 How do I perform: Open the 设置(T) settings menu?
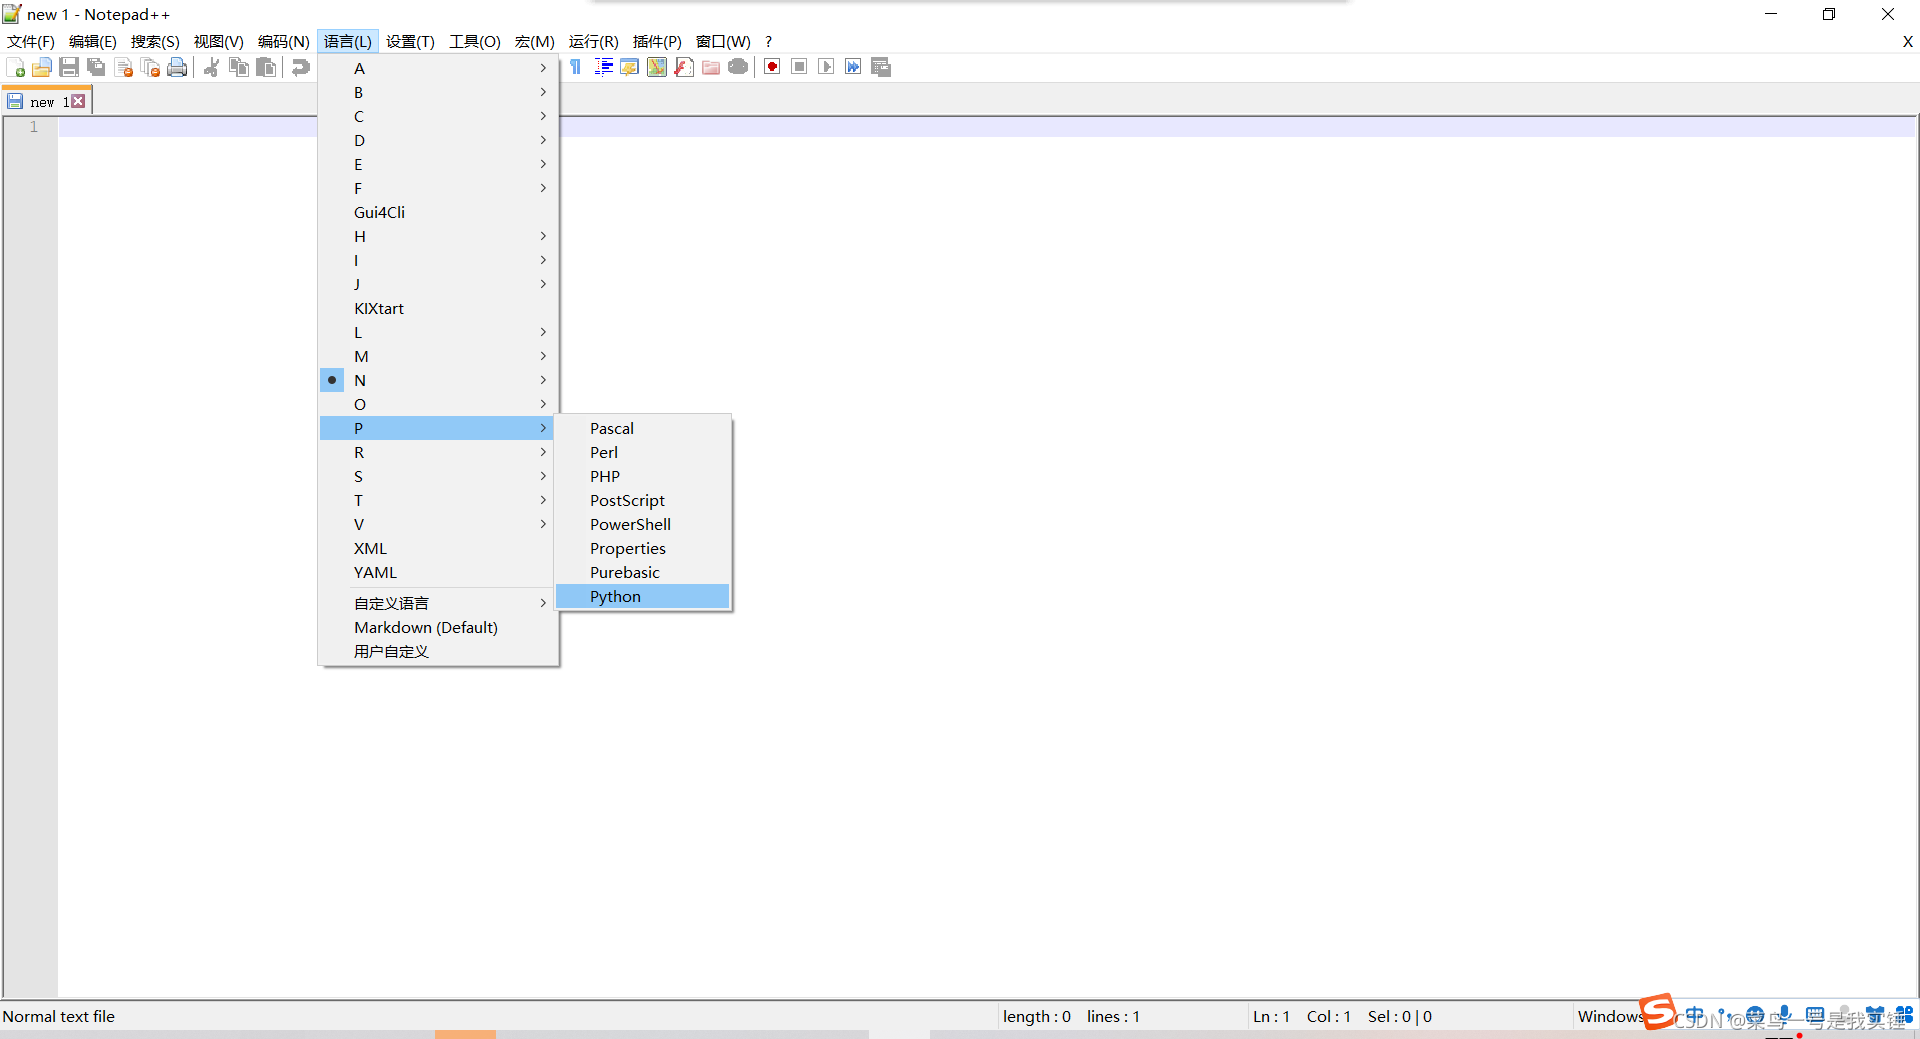point(410,41)
